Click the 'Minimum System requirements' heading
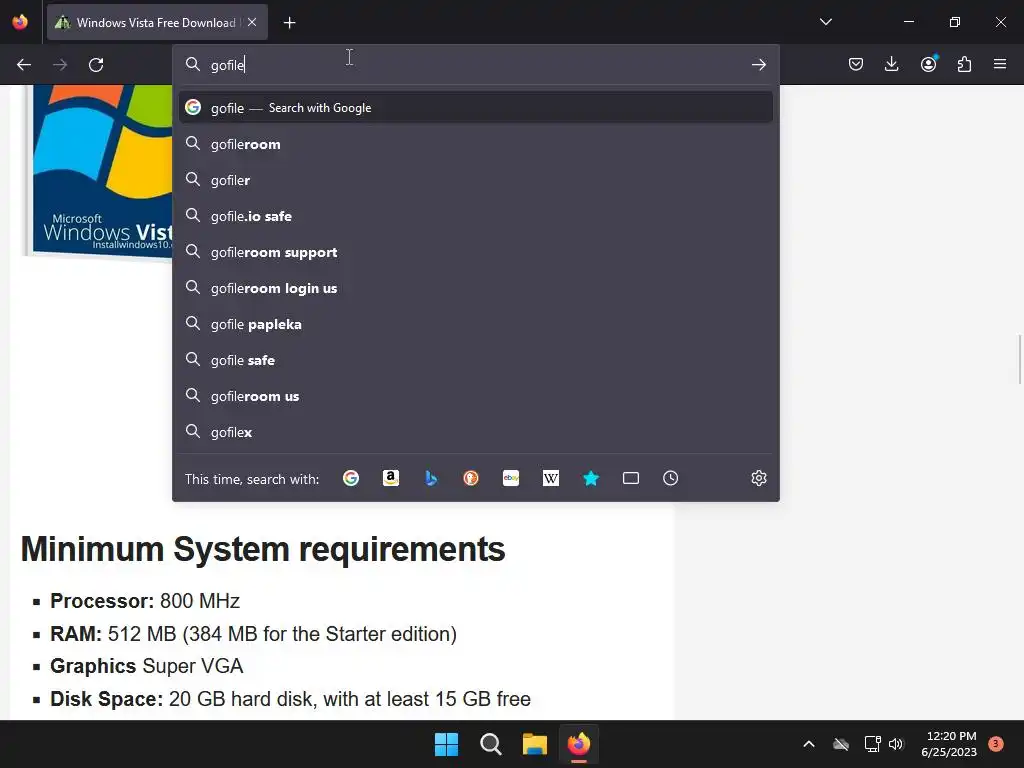Viewport: 1024px width, 768px height. click(263, 549)
